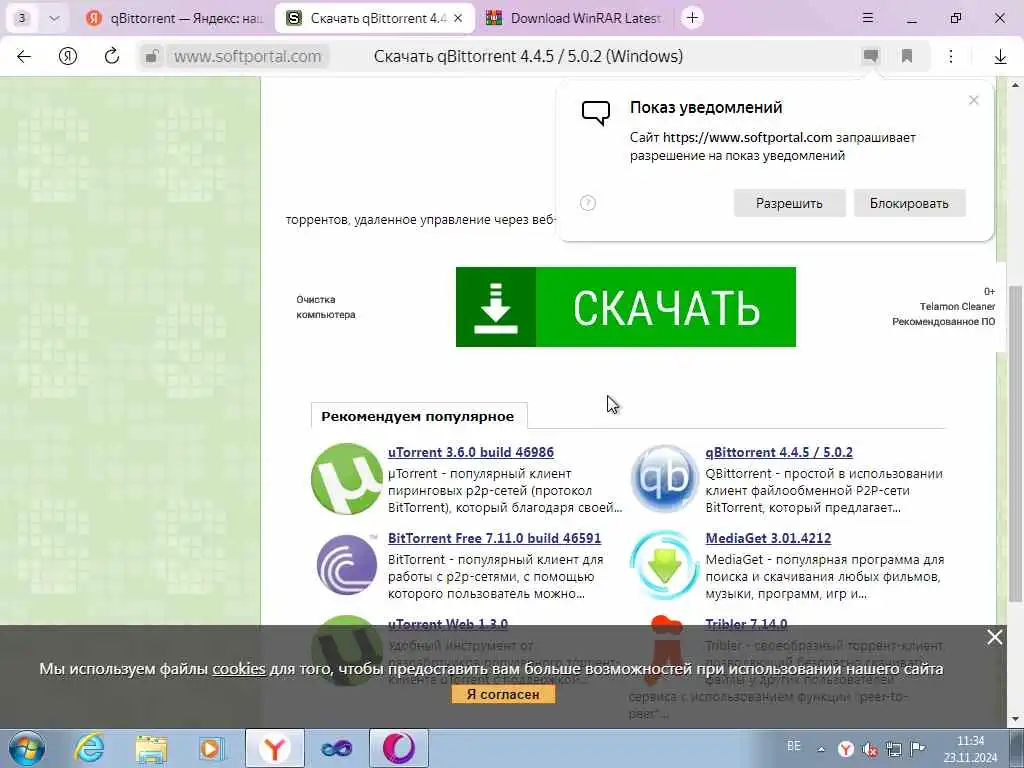1024x768 pixels.
Task: Open Windows Explorer folder in taskbar
Action: pyautogui.click(x=152, y=748)
